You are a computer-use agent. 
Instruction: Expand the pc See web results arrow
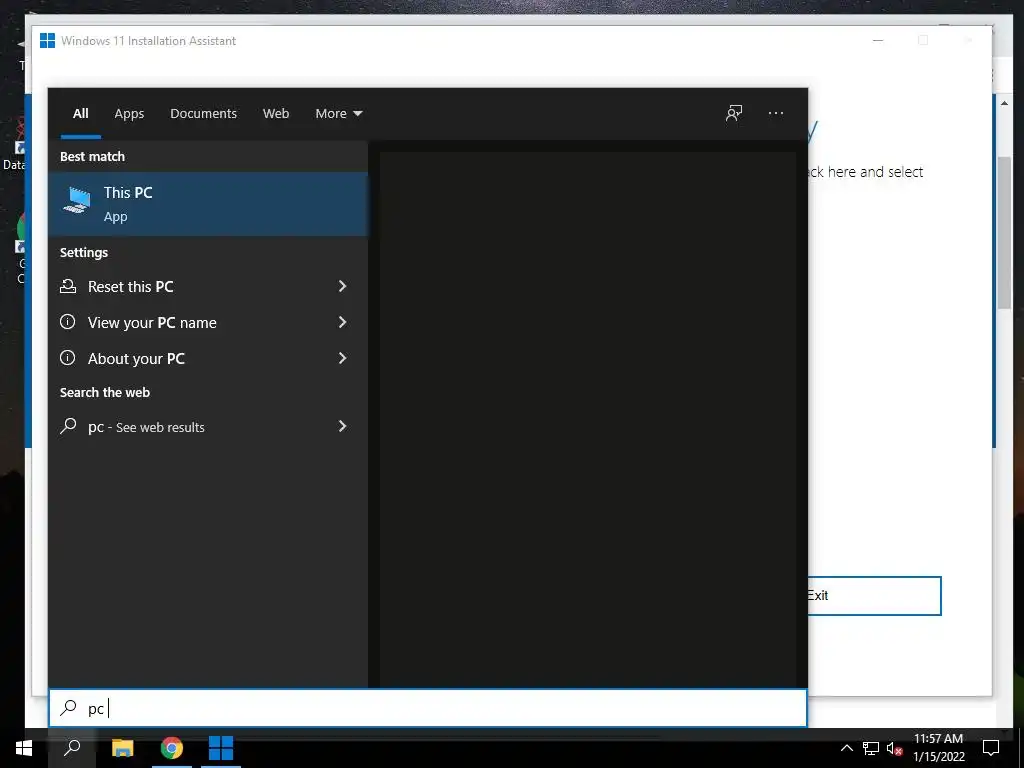pos(342,426)
